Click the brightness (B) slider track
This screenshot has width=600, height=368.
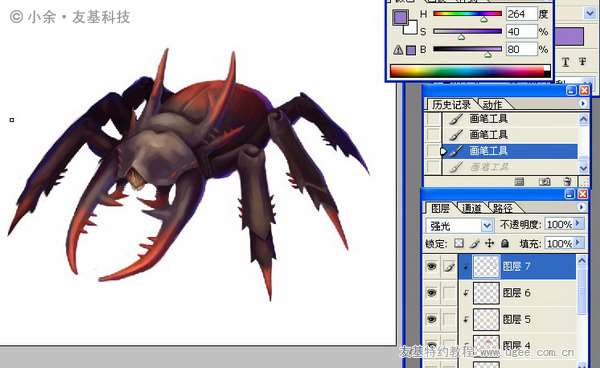click(x=467, y=49)
